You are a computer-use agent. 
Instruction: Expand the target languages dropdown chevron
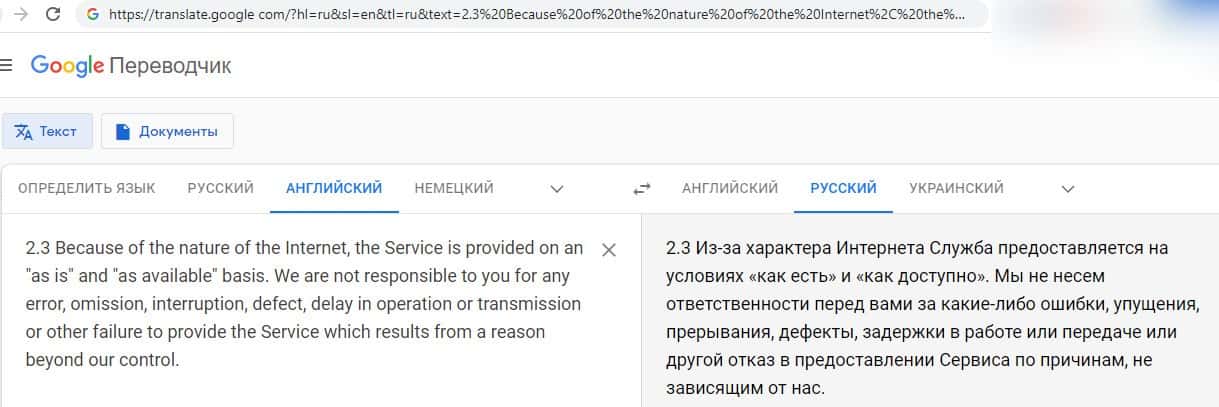(1067, 189)
